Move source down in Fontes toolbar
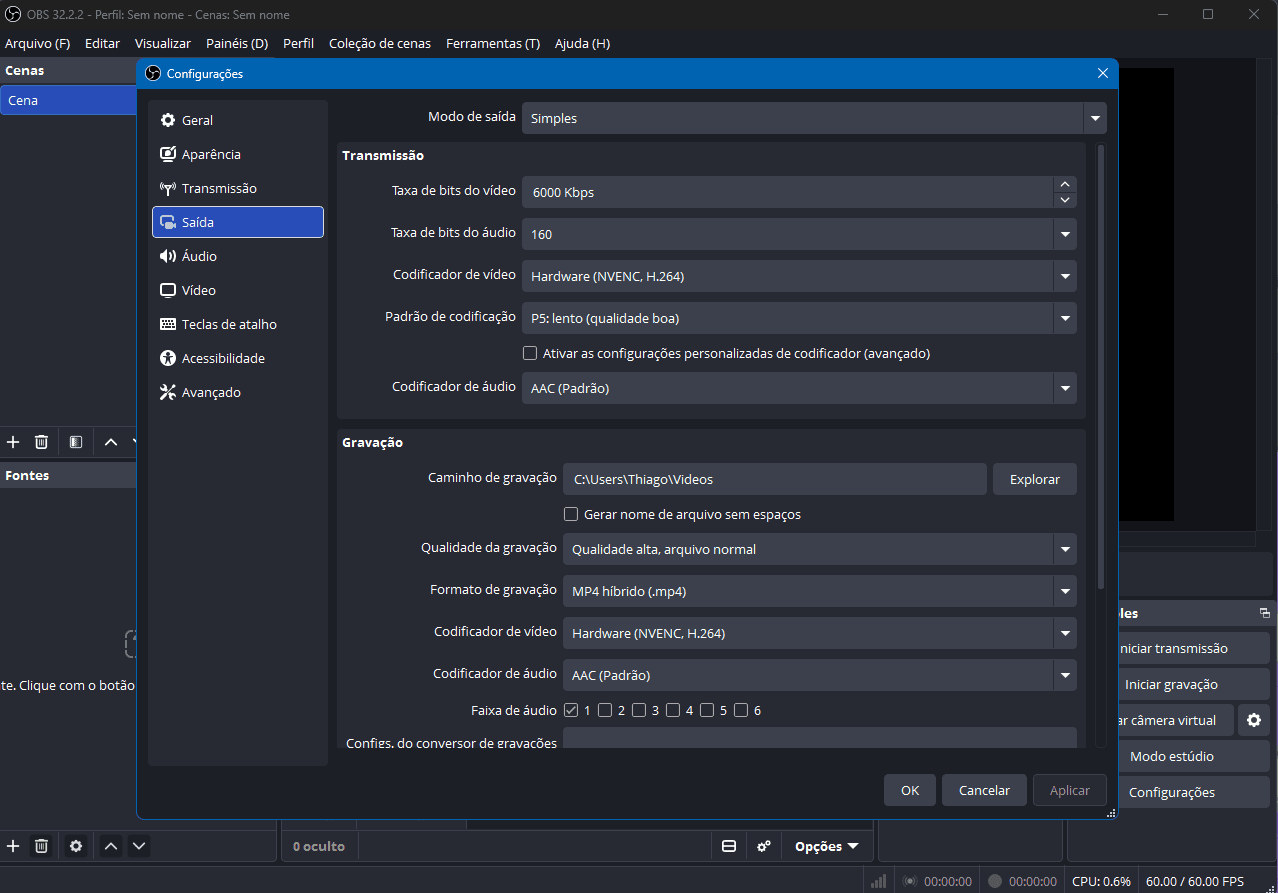 click(x=139, y=846)
